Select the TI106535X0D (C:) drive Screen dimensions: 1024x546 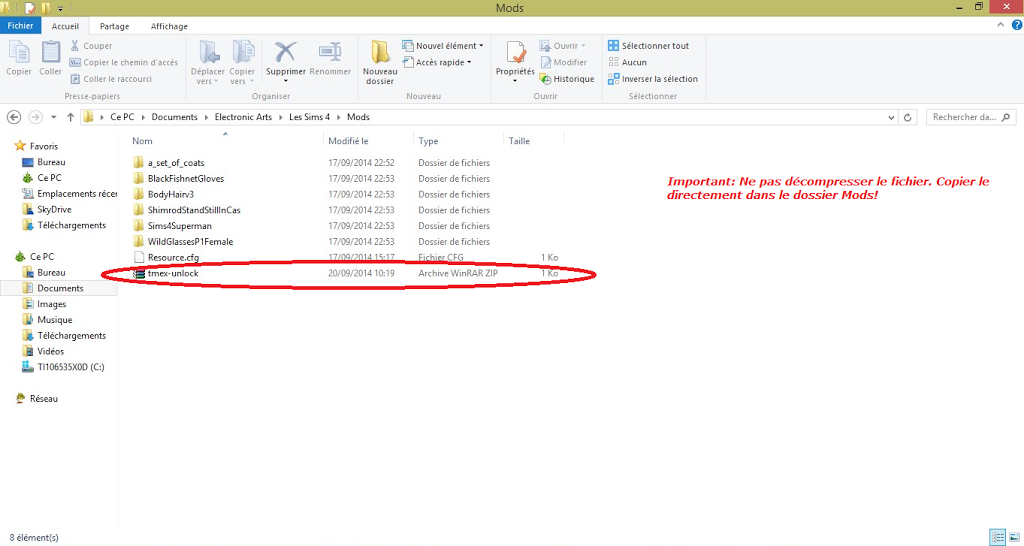click(x=63, y=366)
